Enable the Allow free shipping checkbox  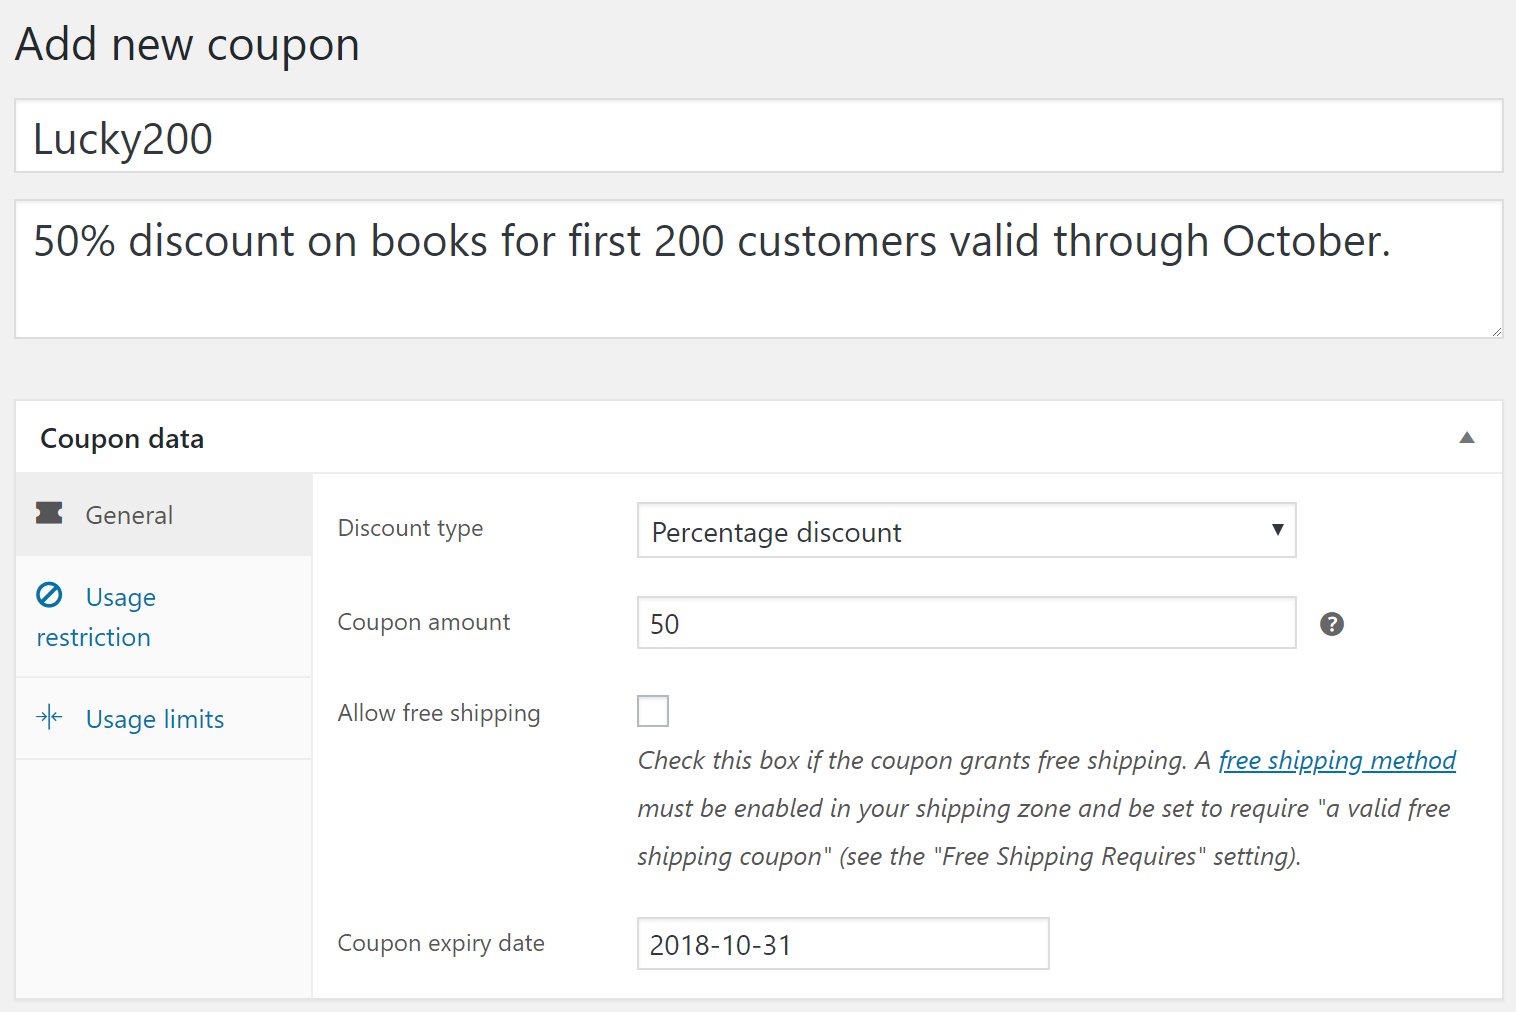653,711
